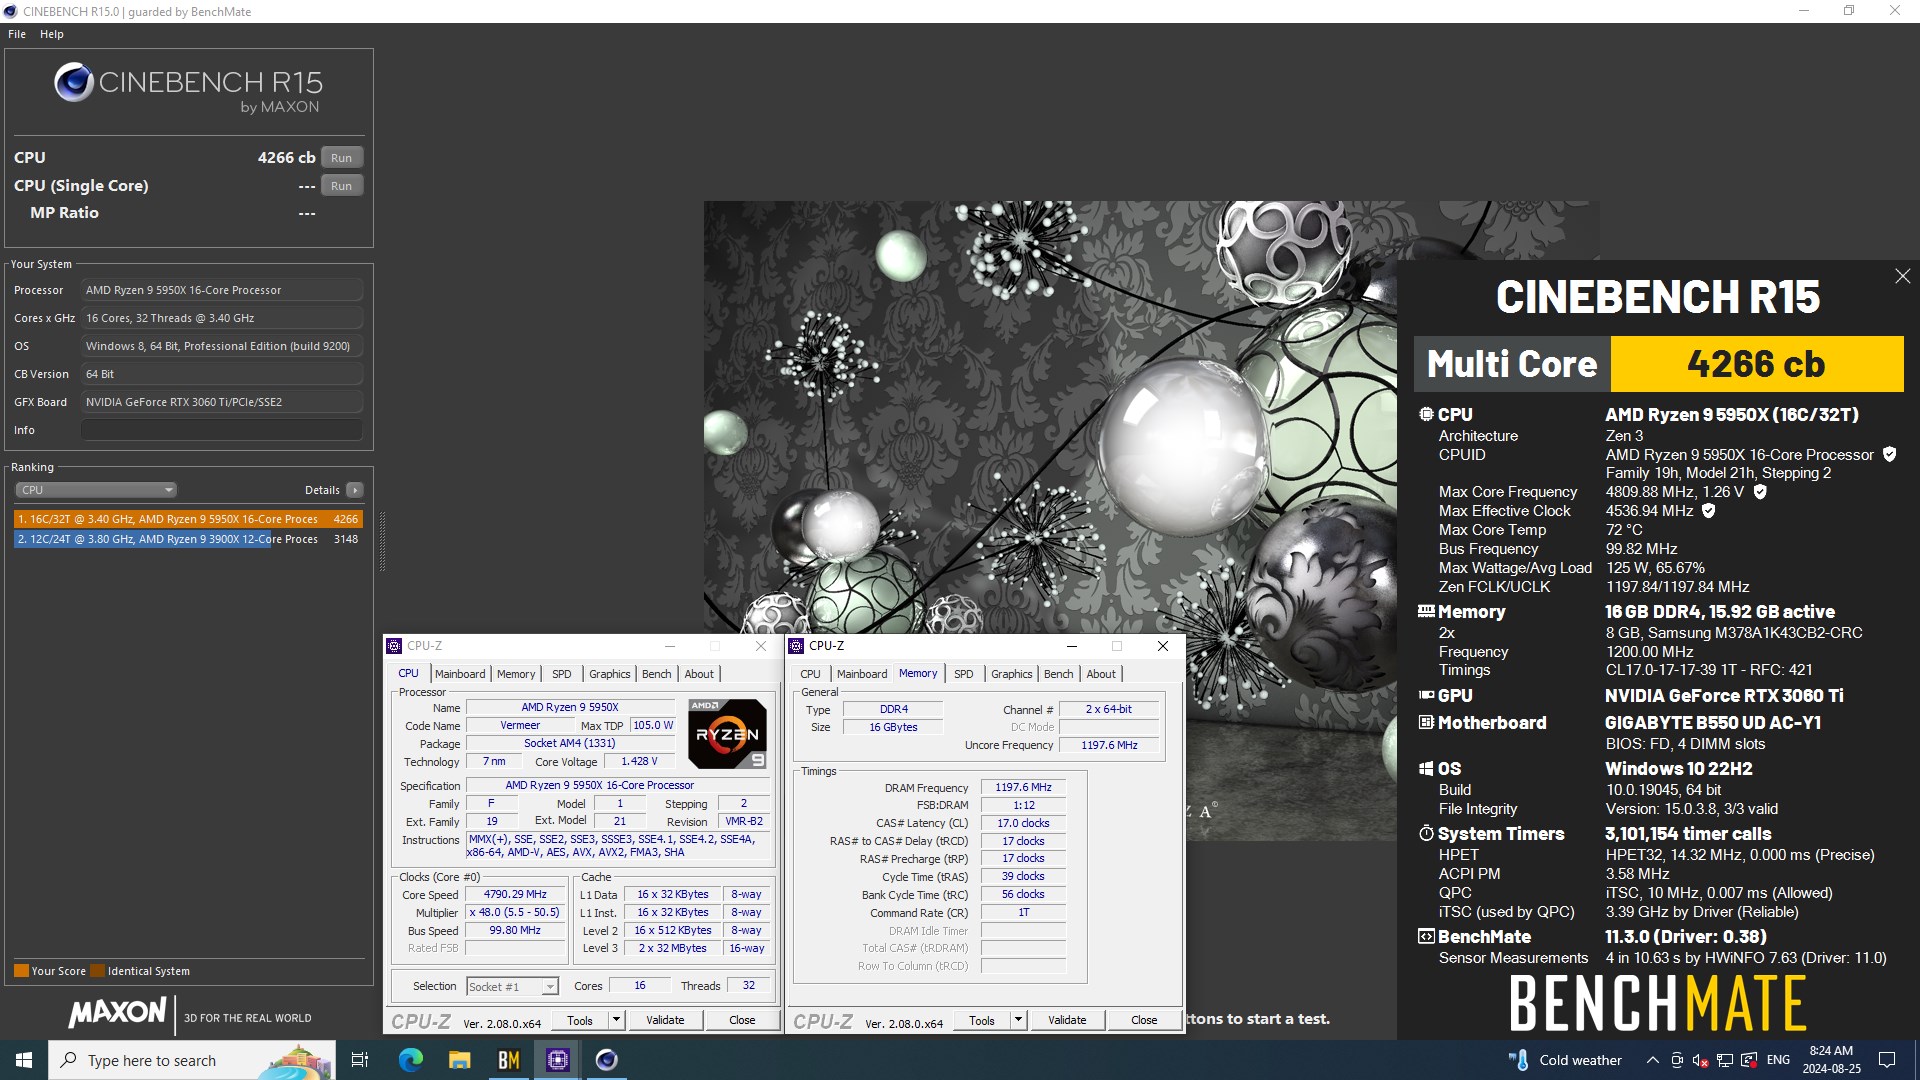Open Socket #1 selection dropdown

click(x=512, y=987)
